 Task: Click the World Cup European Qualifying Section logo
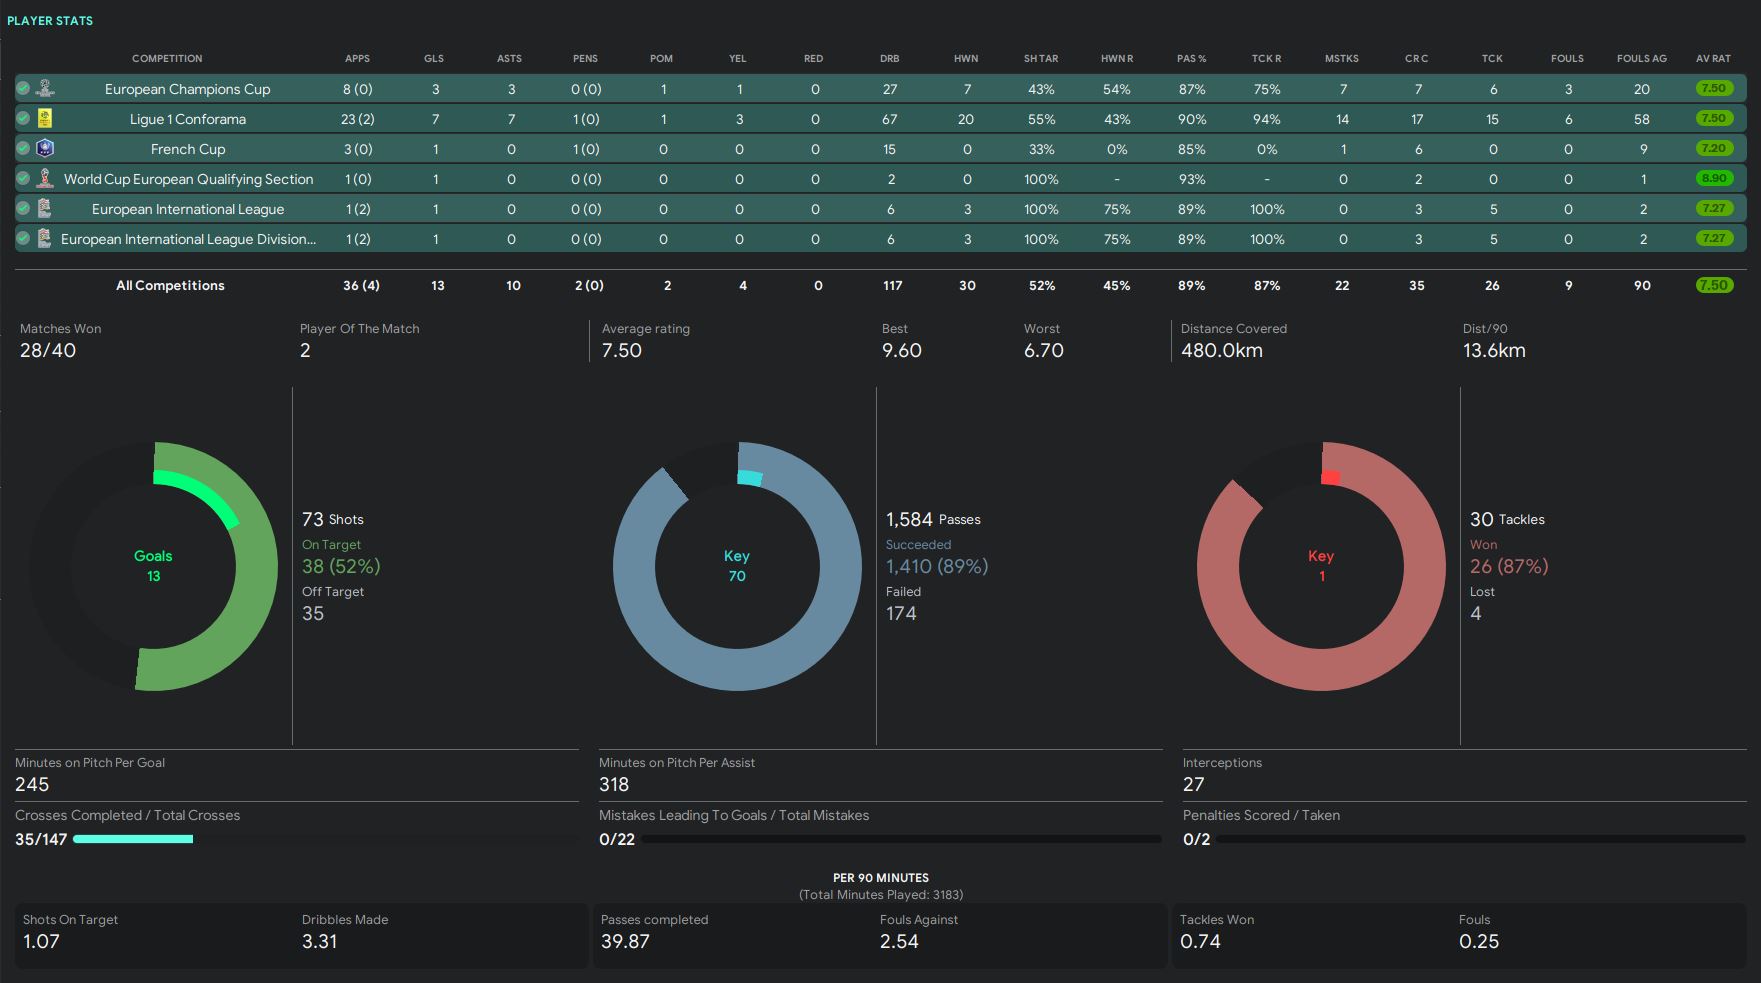pos(45,179)
